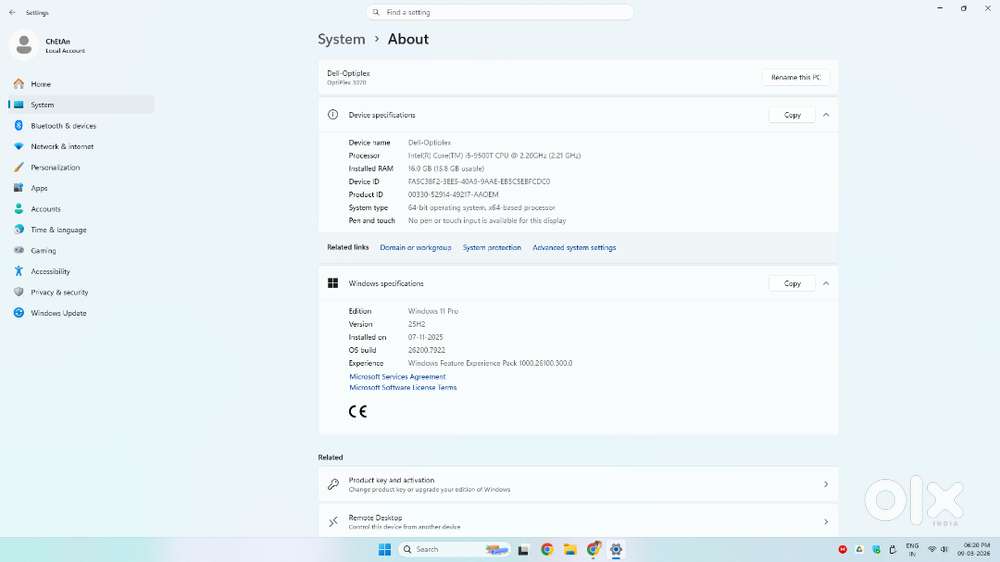The width and height of the screenshot is (1000, 562).
Task: Collapse the Device specifications section
Action: tap(826, 115)
